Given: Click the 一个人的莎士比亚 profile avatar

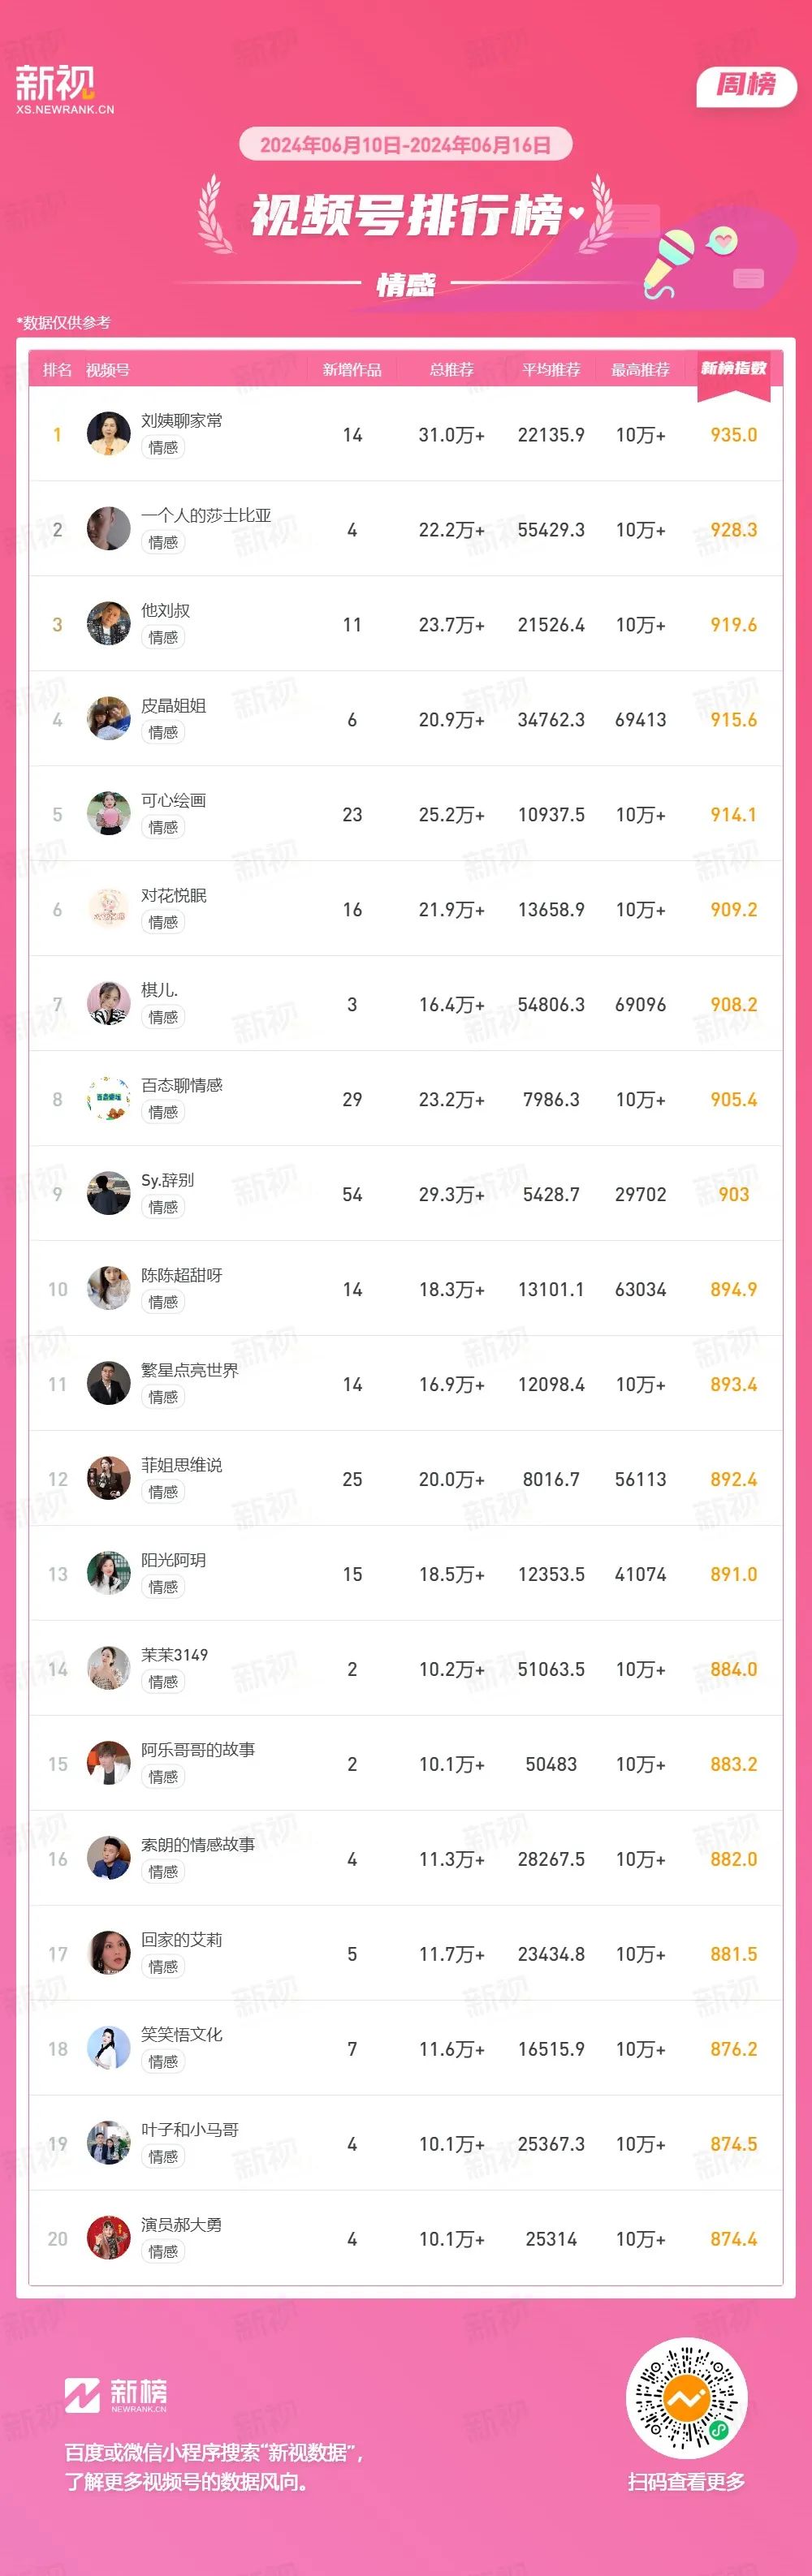Looking at the screenshot, I should click(x=108, y=529).
